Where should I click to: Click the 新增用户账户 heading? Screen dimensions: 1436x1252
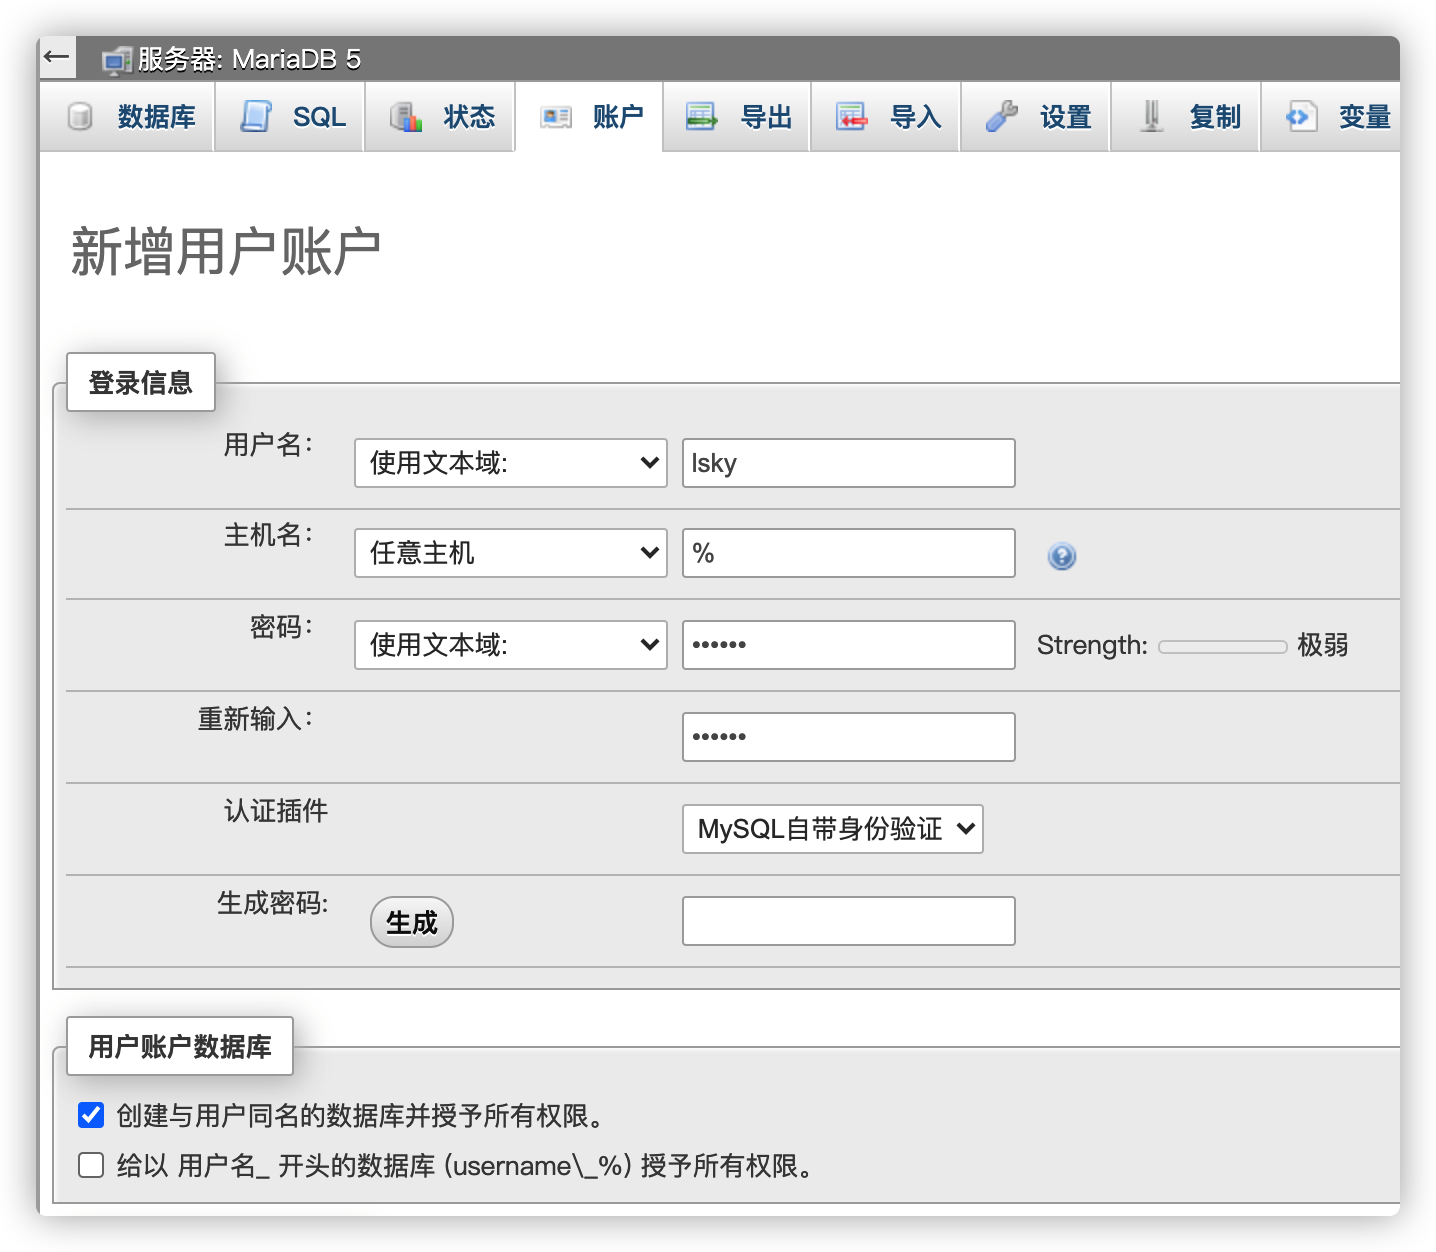226,251
